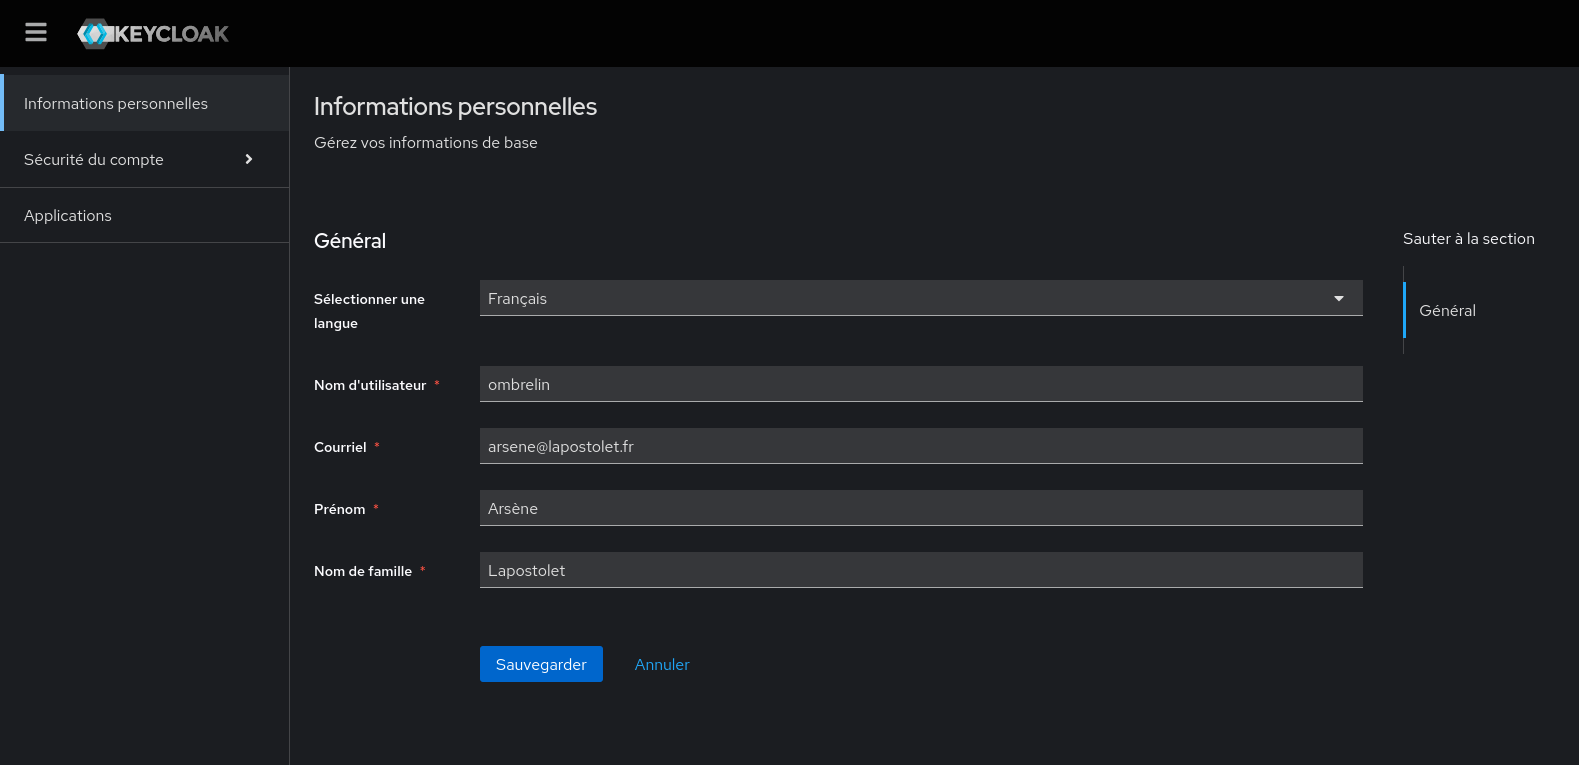
Task: Click the Courriel label
Action: tap(340, 447)
